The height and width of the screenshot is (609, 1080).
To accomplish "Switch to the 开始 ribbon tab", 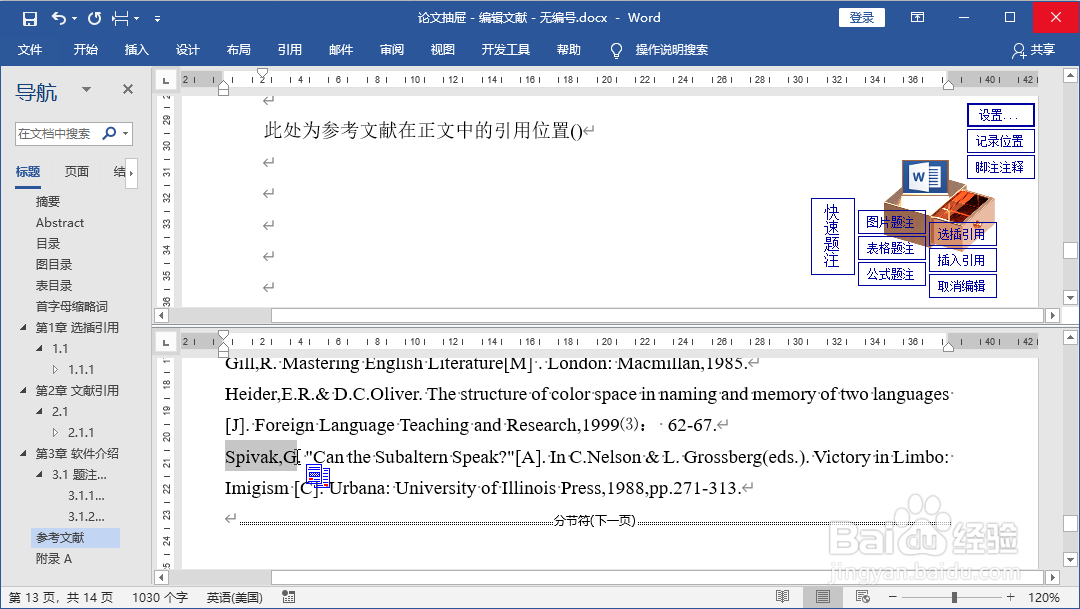I will [85, 50].
